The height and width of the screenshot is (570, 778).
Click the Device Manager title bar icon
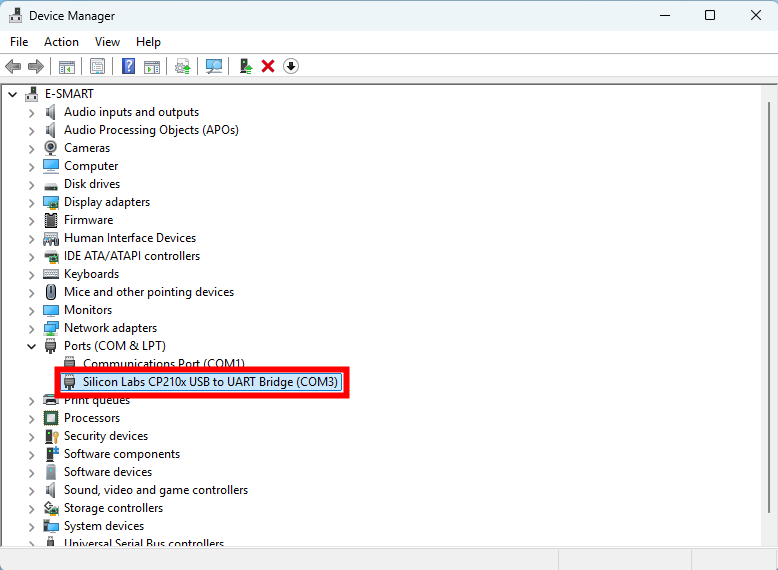(15, 15)
